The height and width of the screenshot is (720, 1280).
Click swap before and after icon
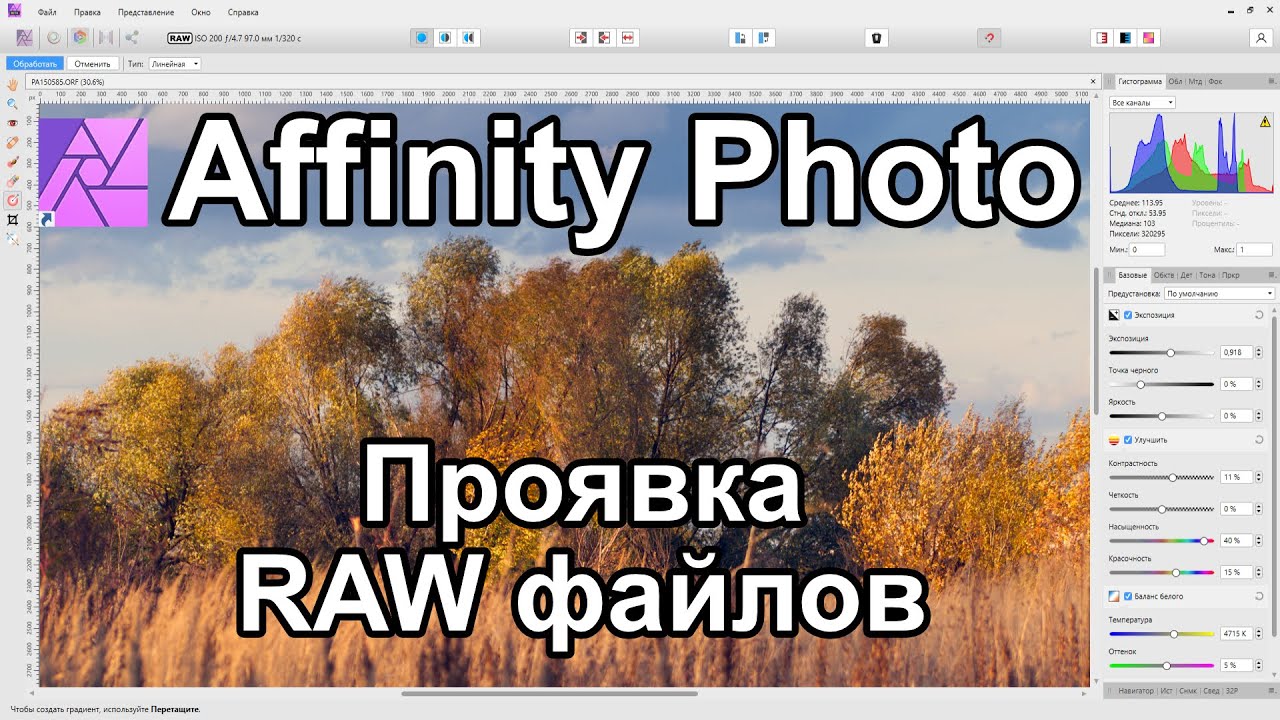click(x=628, y=38)
